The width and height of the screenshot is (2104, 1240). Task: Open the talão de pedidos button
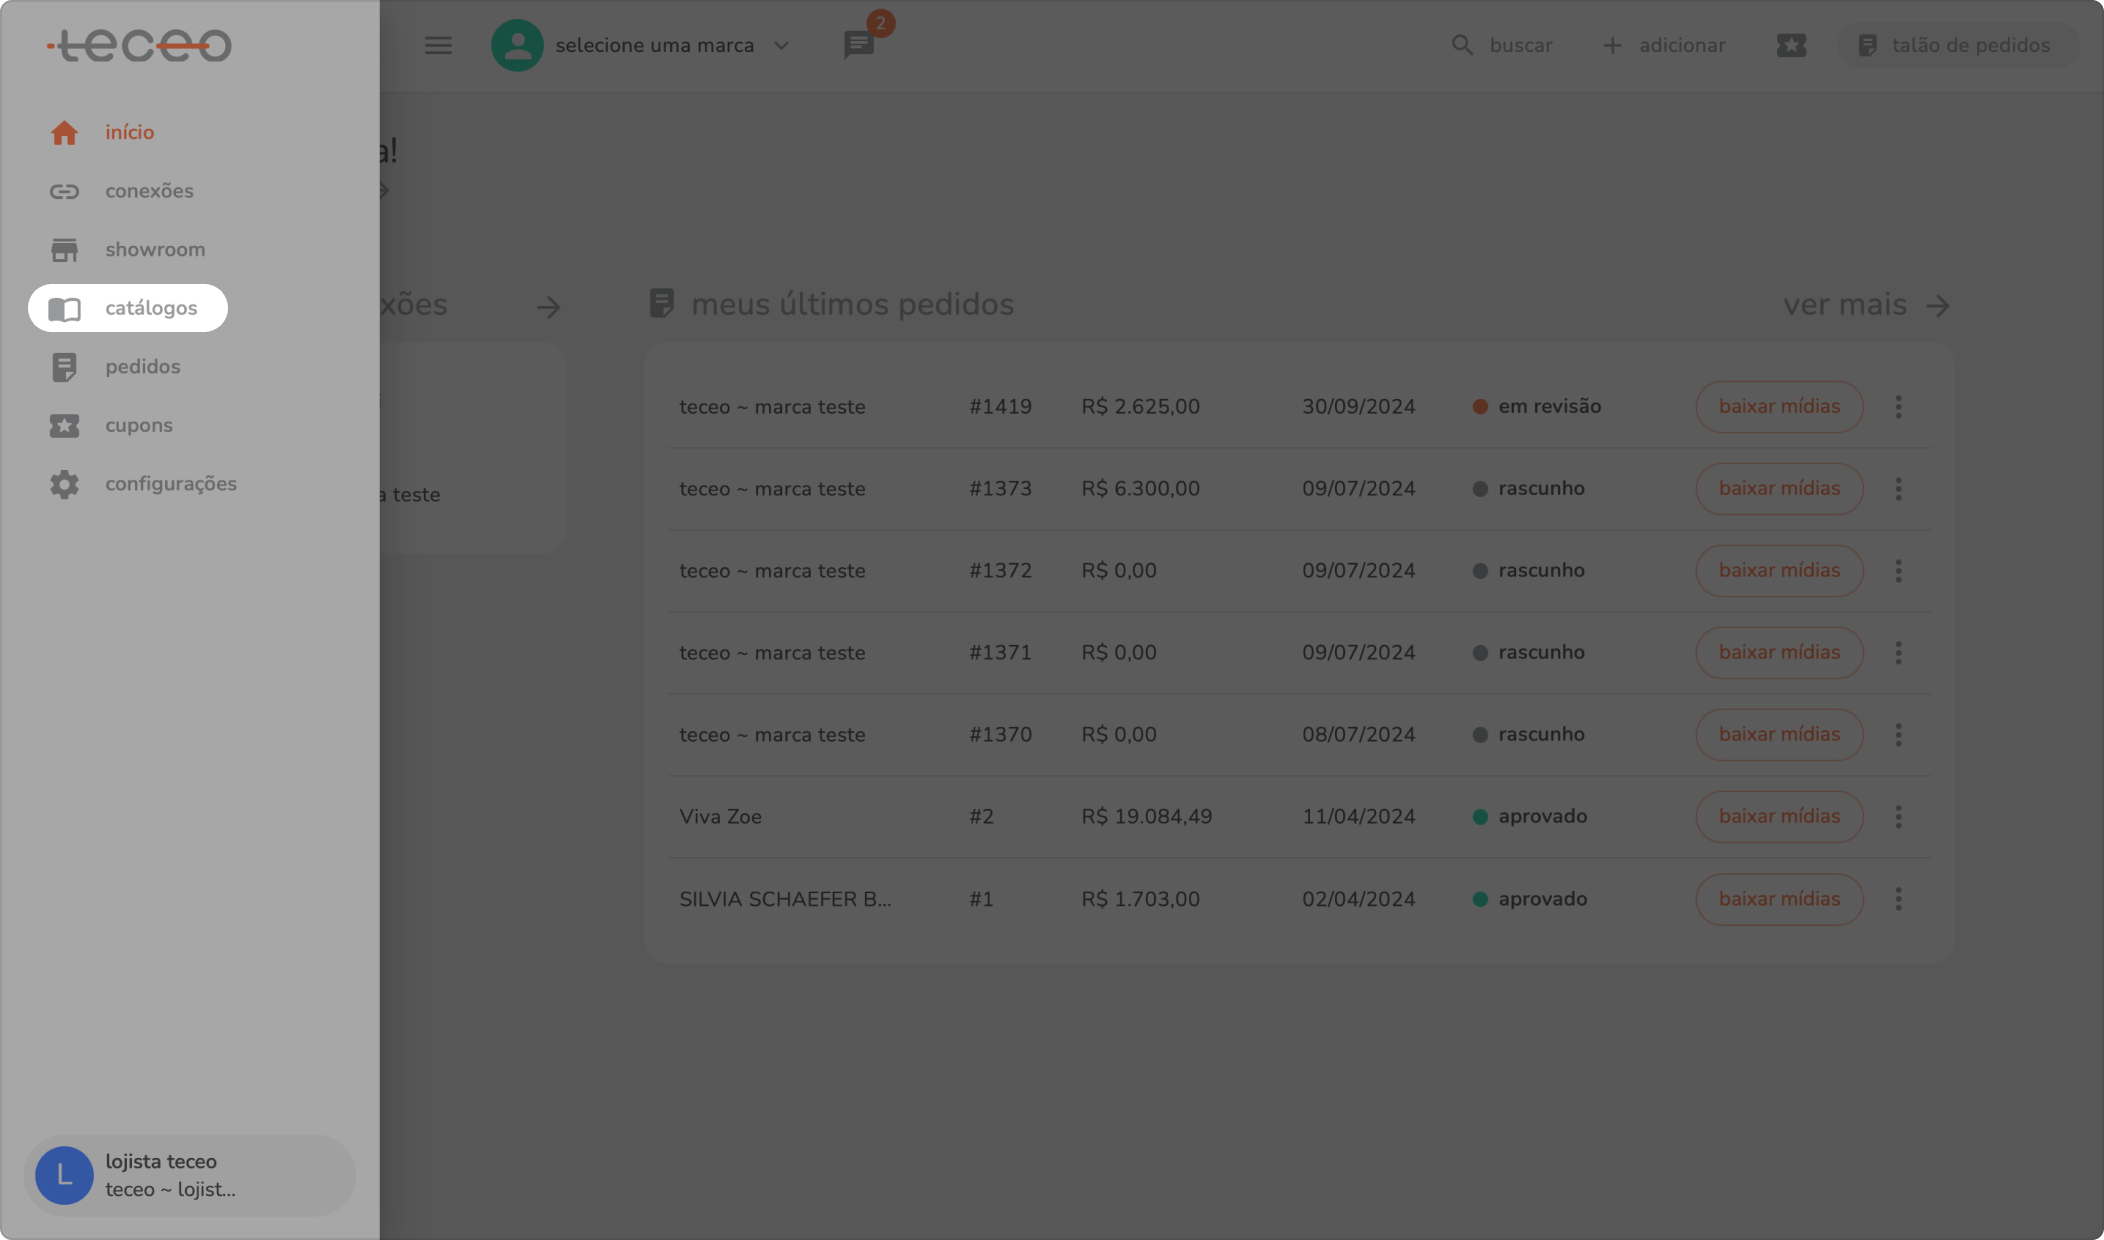(x=1956, y=46)
